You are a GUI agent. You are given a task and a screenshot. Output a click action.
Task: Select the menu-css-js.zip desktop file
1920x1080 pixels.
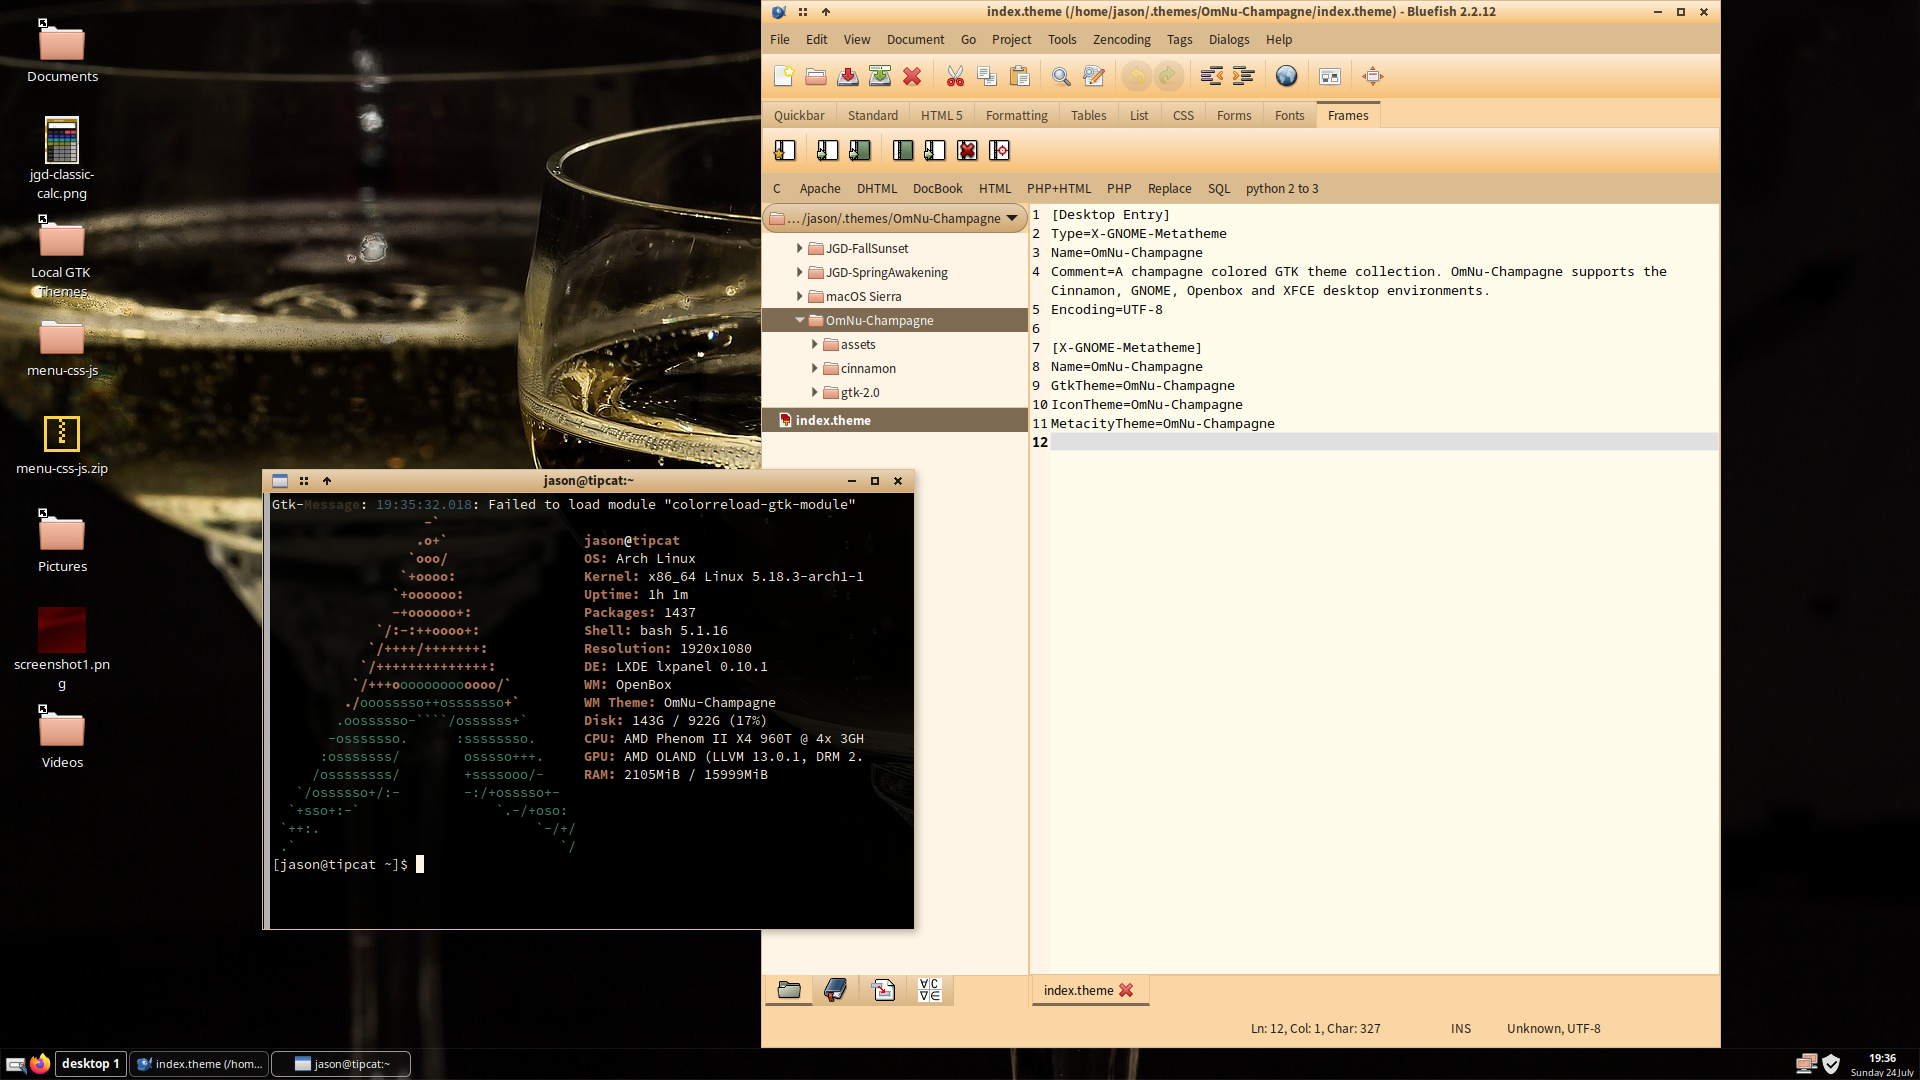tap(61, 444)
